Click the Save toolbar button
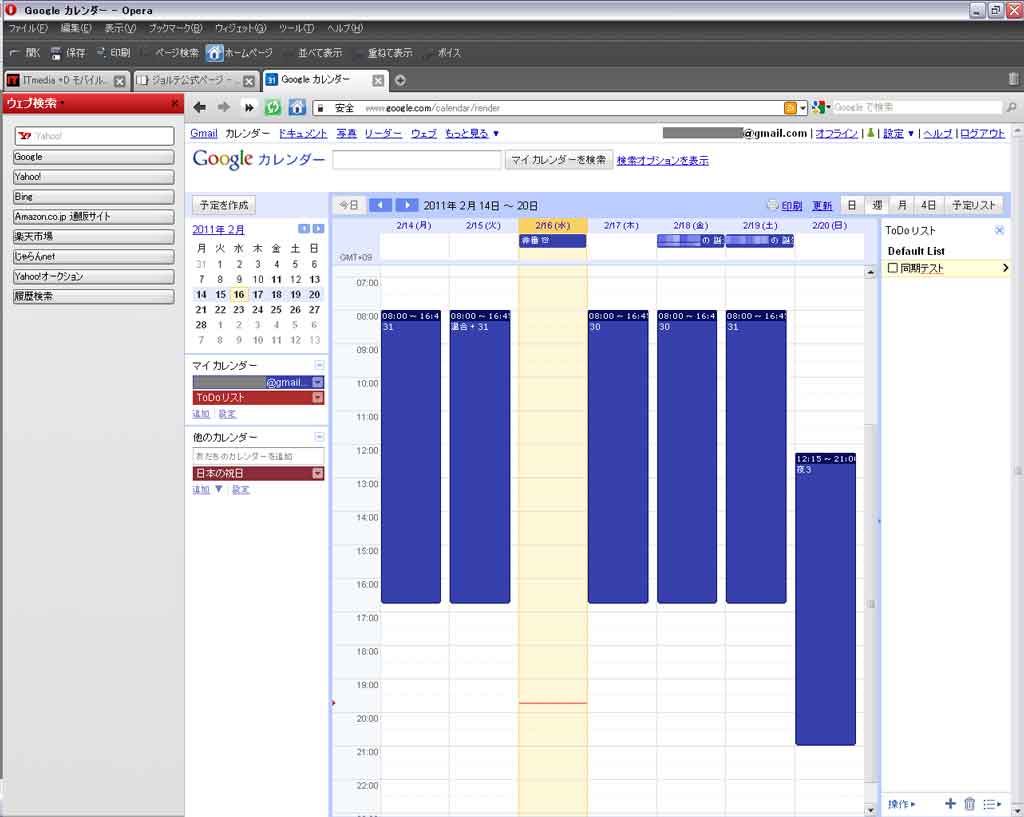 pyautogui.click(x=69, y=53)
